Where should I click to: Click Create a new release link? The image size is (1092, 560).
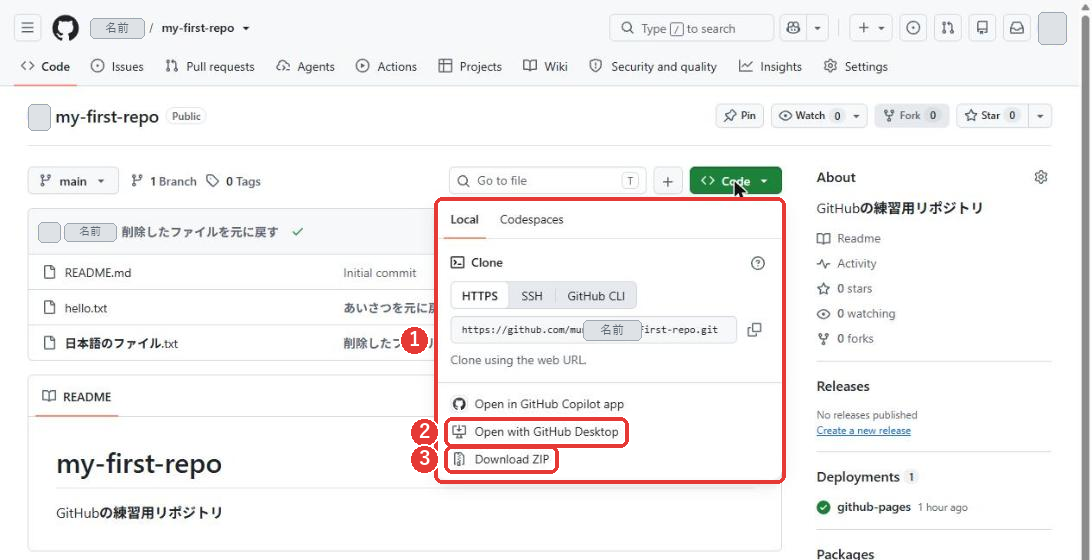pyautogui.click(x=864, y=430)
